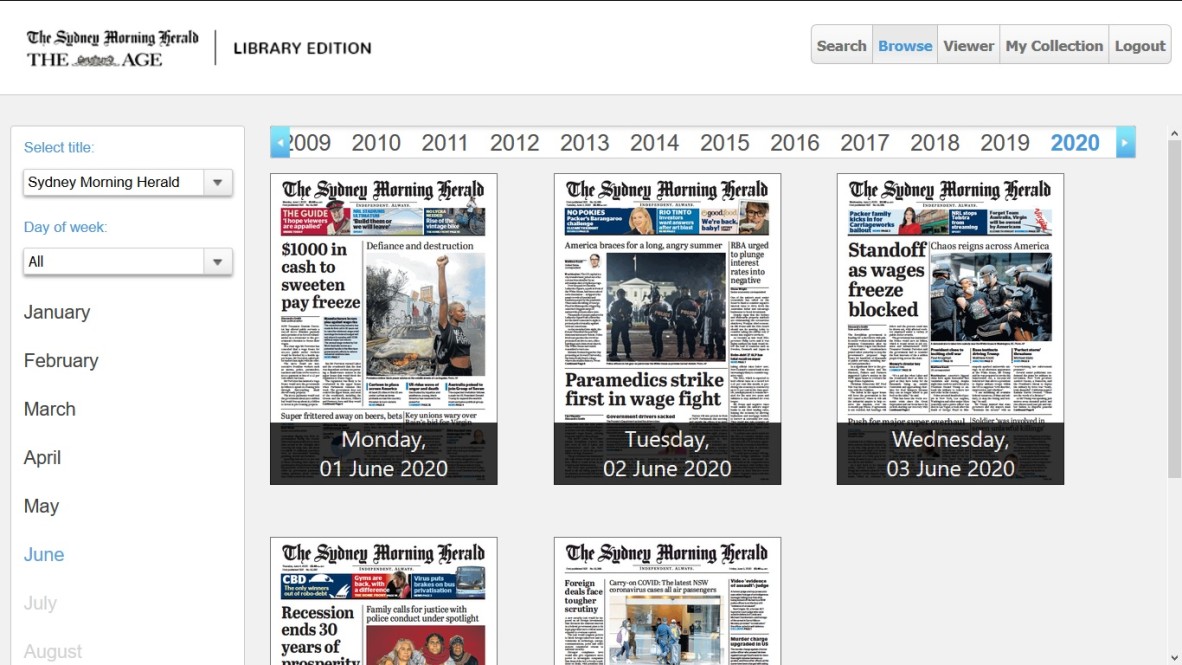Select year 2015 in timeline
Viewport: 1182px width, 665px height.
pyautogui.click(x=724, y=142)
